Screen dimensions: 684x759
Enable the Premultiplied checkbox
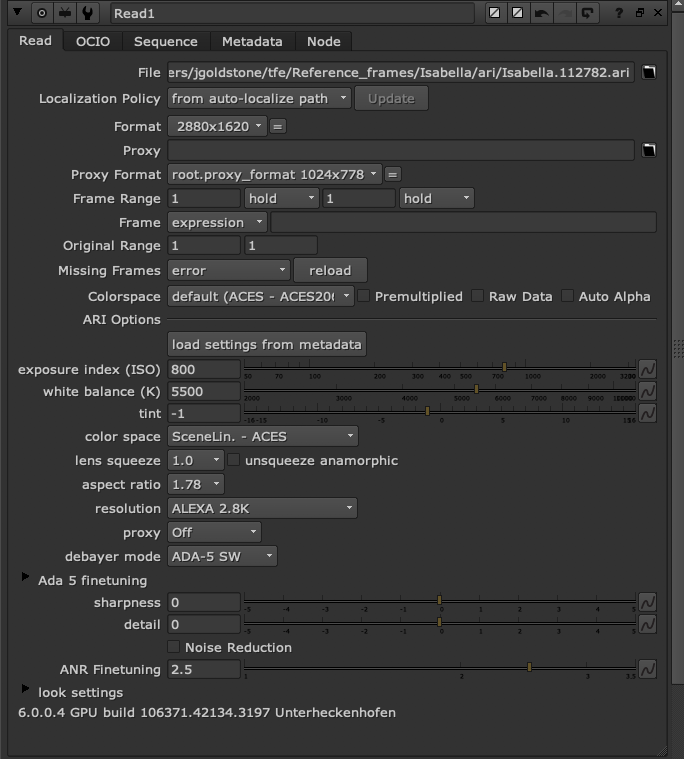[x=365, y=296]
